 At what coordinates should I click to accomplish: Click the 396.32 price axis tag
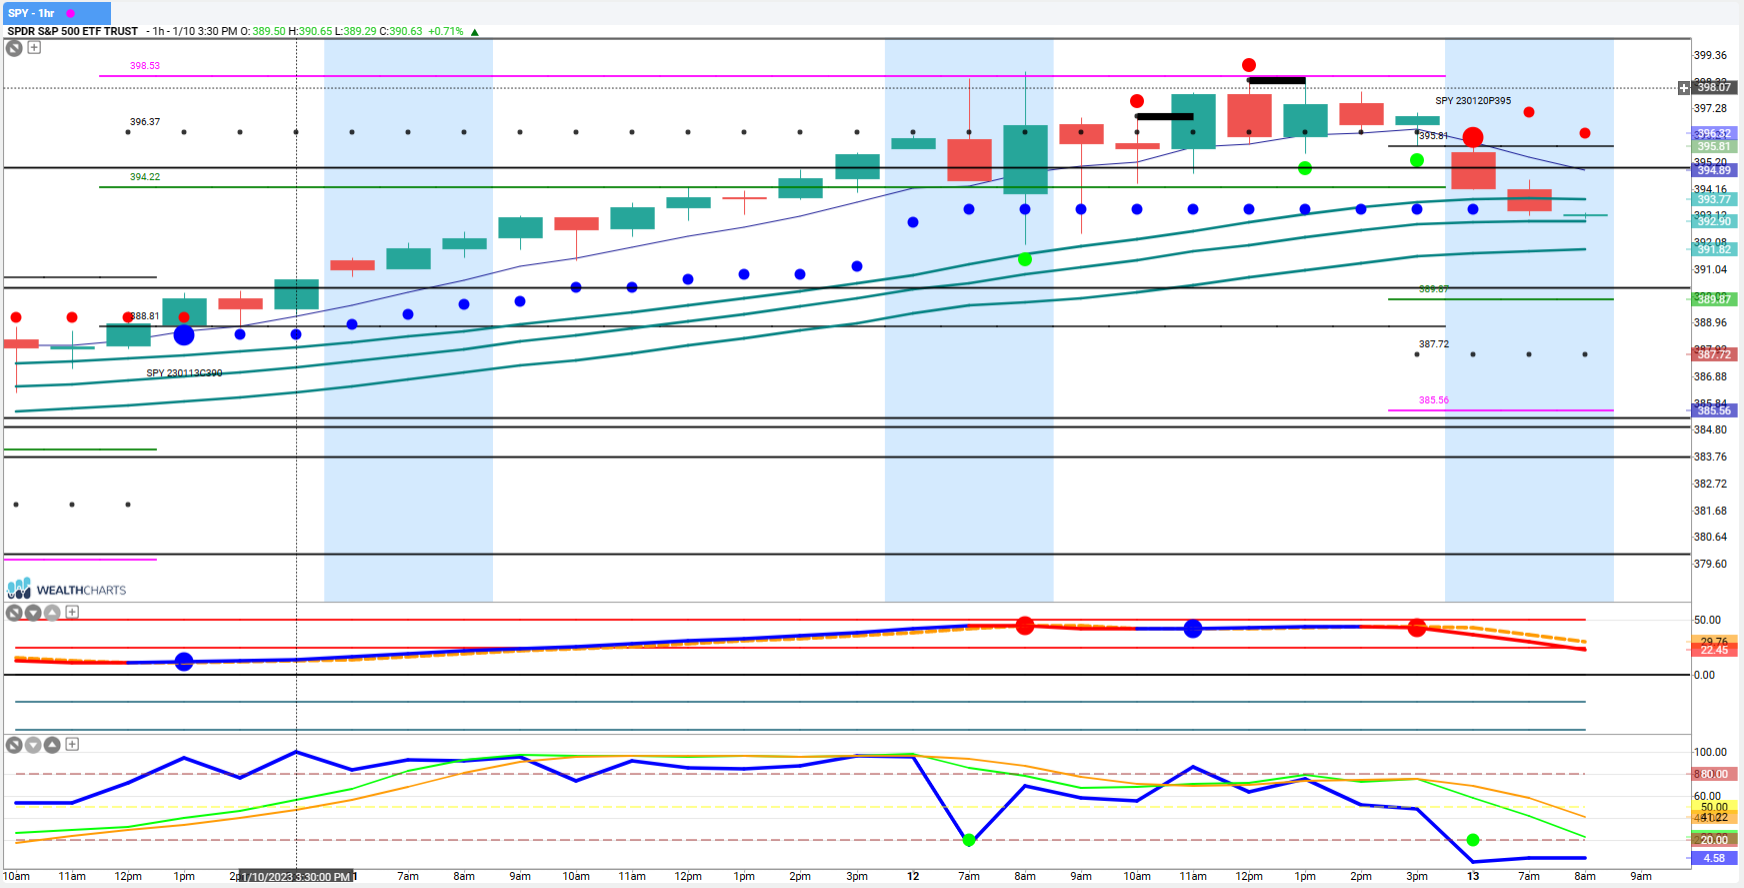tap(1714, 133)
